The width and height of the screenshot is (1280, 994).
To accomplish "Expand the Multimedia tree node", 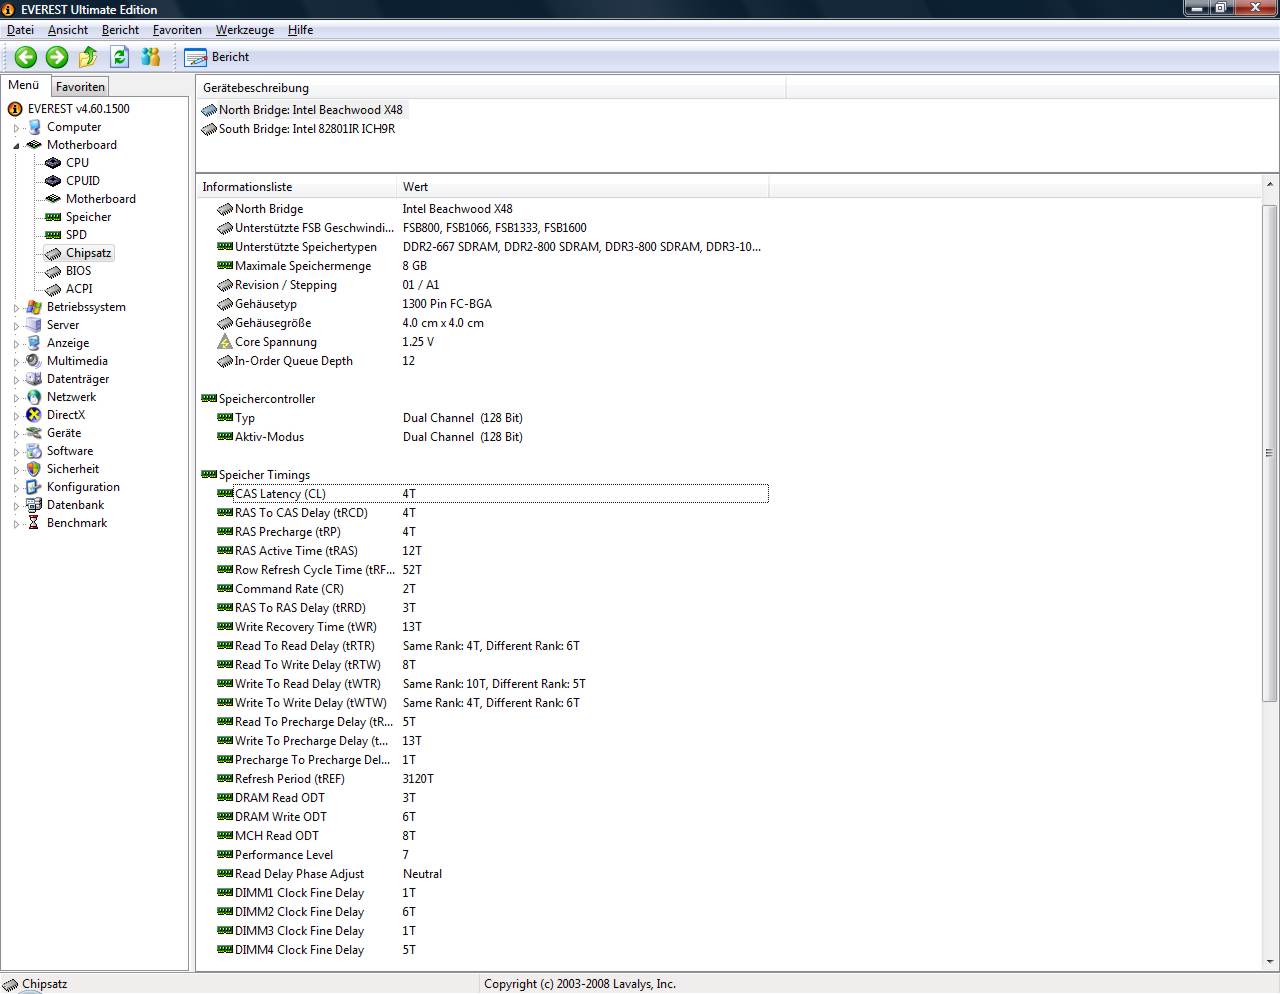I will point(16,362).
